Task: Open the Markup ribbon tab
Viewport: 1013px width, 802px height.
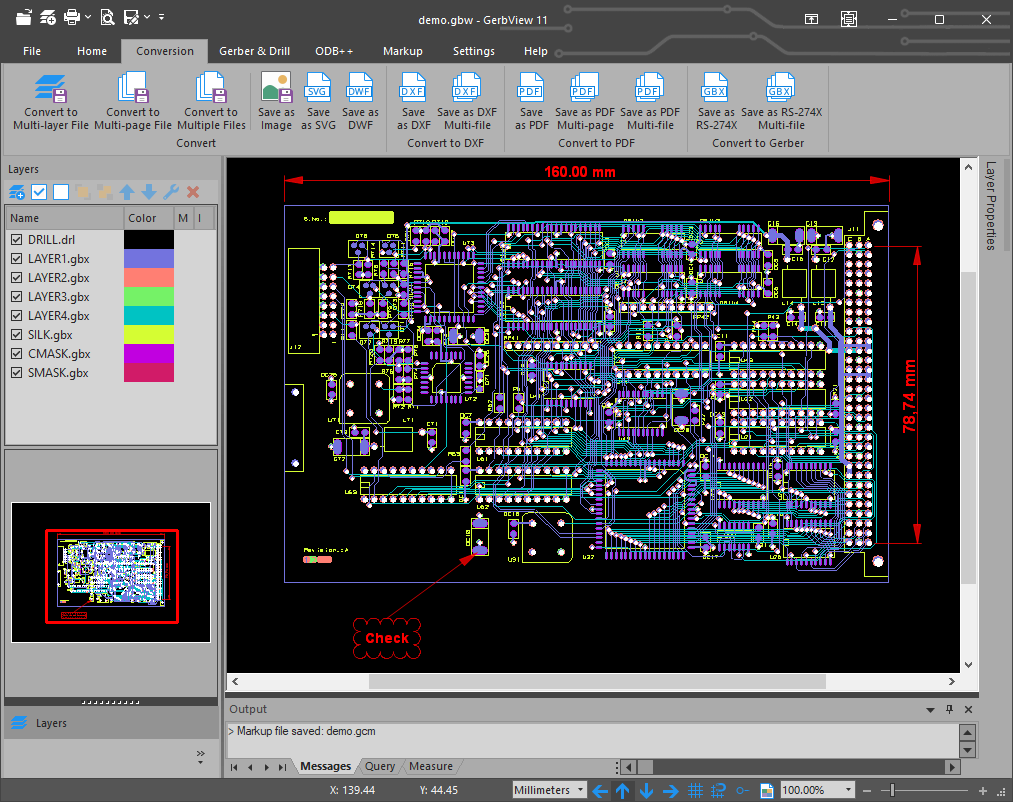Action: click(402, 51)
